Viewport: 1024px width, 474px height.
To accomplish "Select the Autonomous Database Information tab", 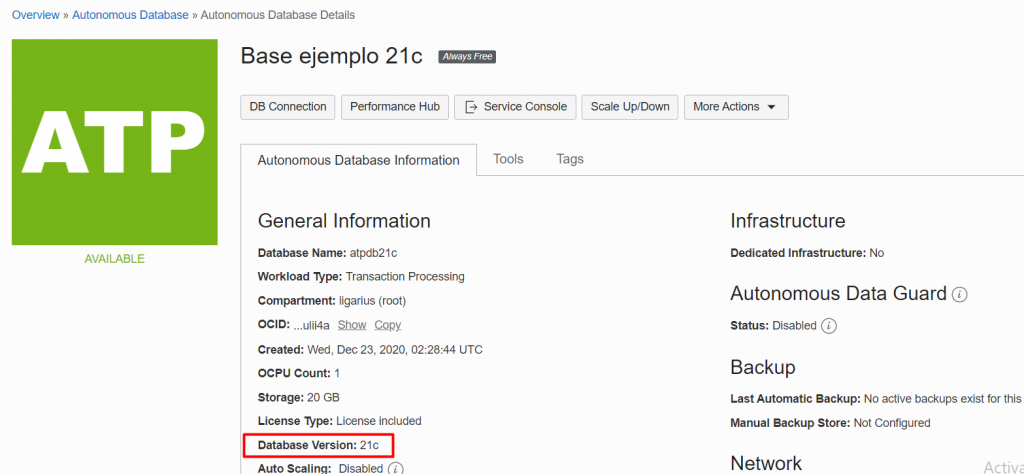I will pyautogui.click(x=359, y=160).
